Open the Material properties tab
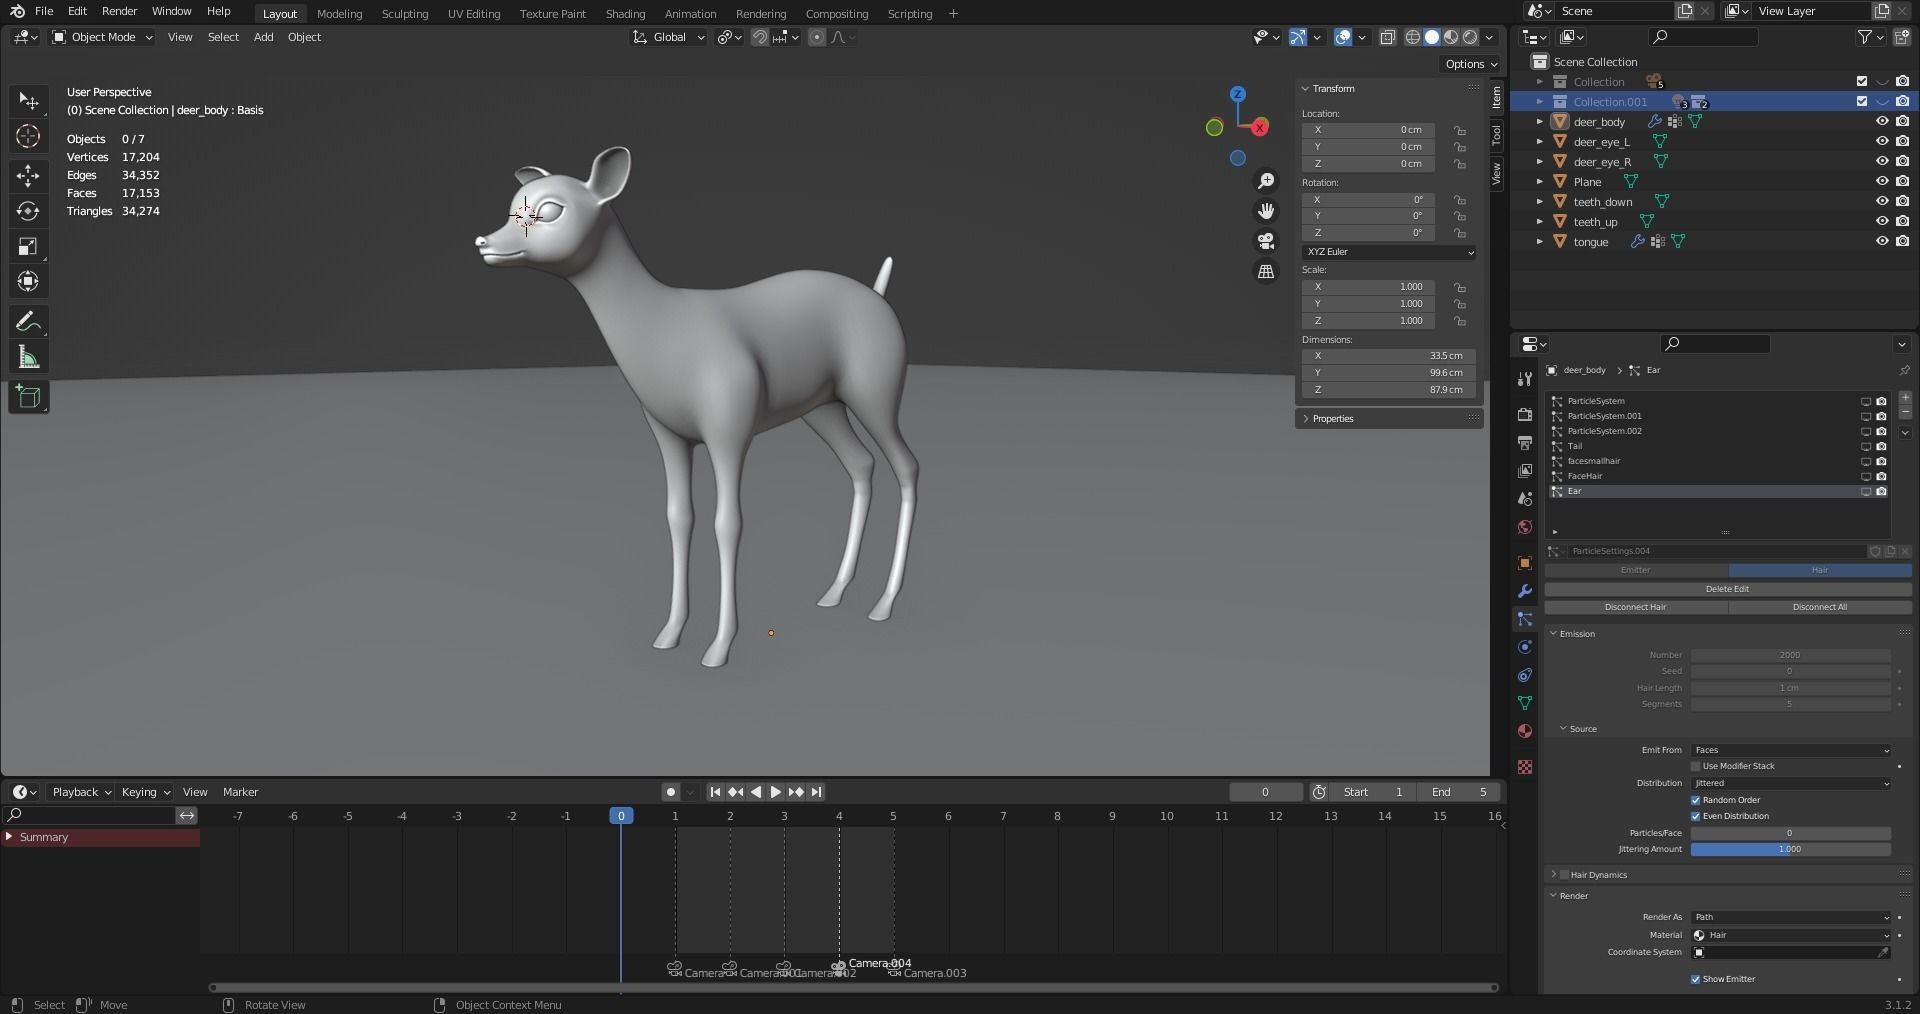The height and width of the screenshot is (1014, 1920). coord(1525,731)
